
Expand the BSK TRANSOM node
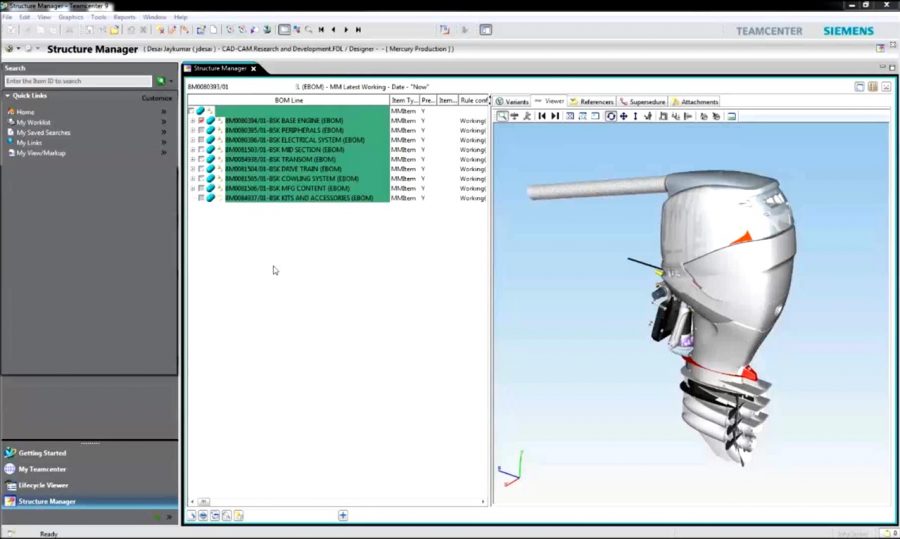[193, 159]
